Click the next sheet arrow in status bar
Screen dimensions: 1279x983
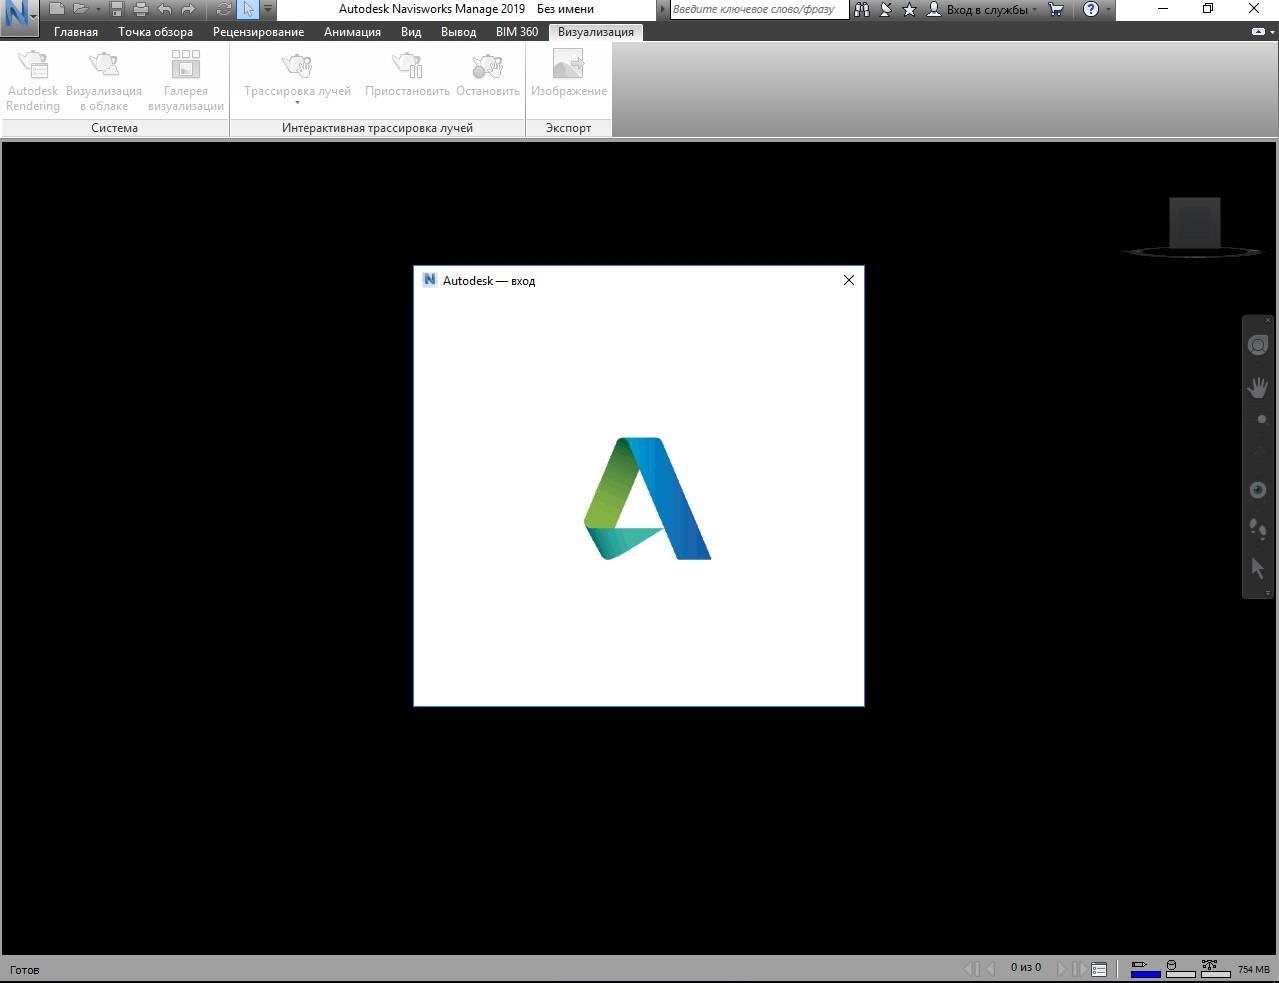[1061, 968]
